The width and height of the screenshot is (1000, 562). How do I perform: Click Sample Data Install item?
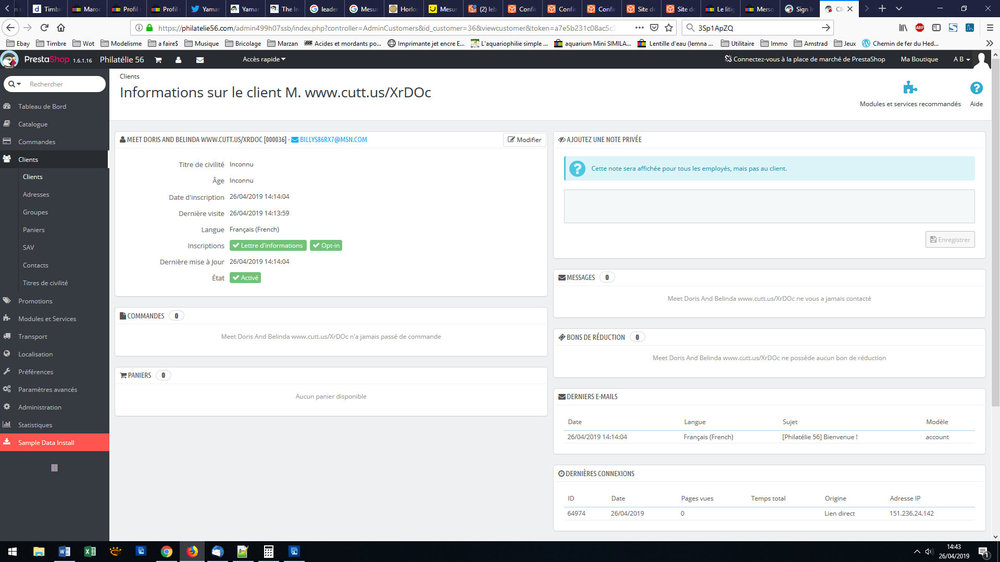click(54, 443)
